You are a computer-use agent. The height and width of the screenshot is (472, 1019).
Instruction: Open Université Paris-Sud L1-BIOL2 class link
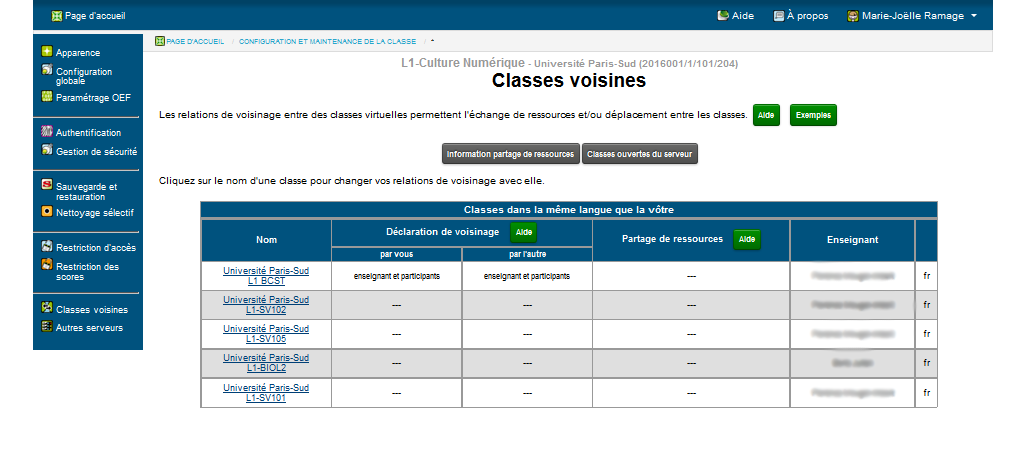tap(266, 362)
